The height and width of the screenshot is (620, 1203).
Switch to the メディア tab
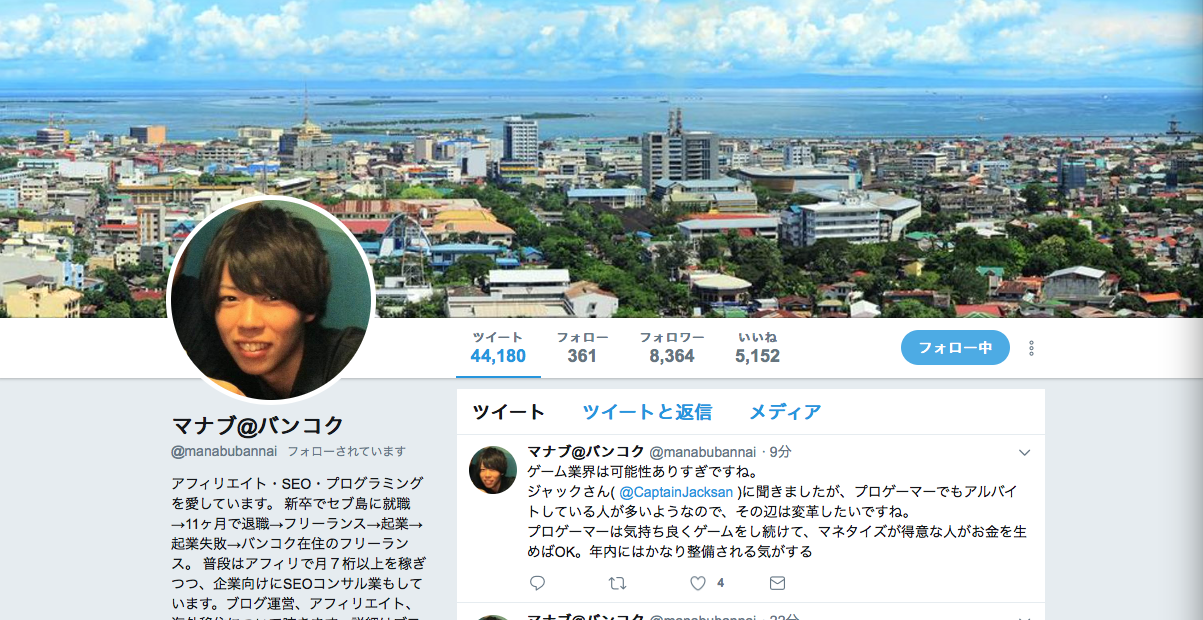(x=785, y=412)
